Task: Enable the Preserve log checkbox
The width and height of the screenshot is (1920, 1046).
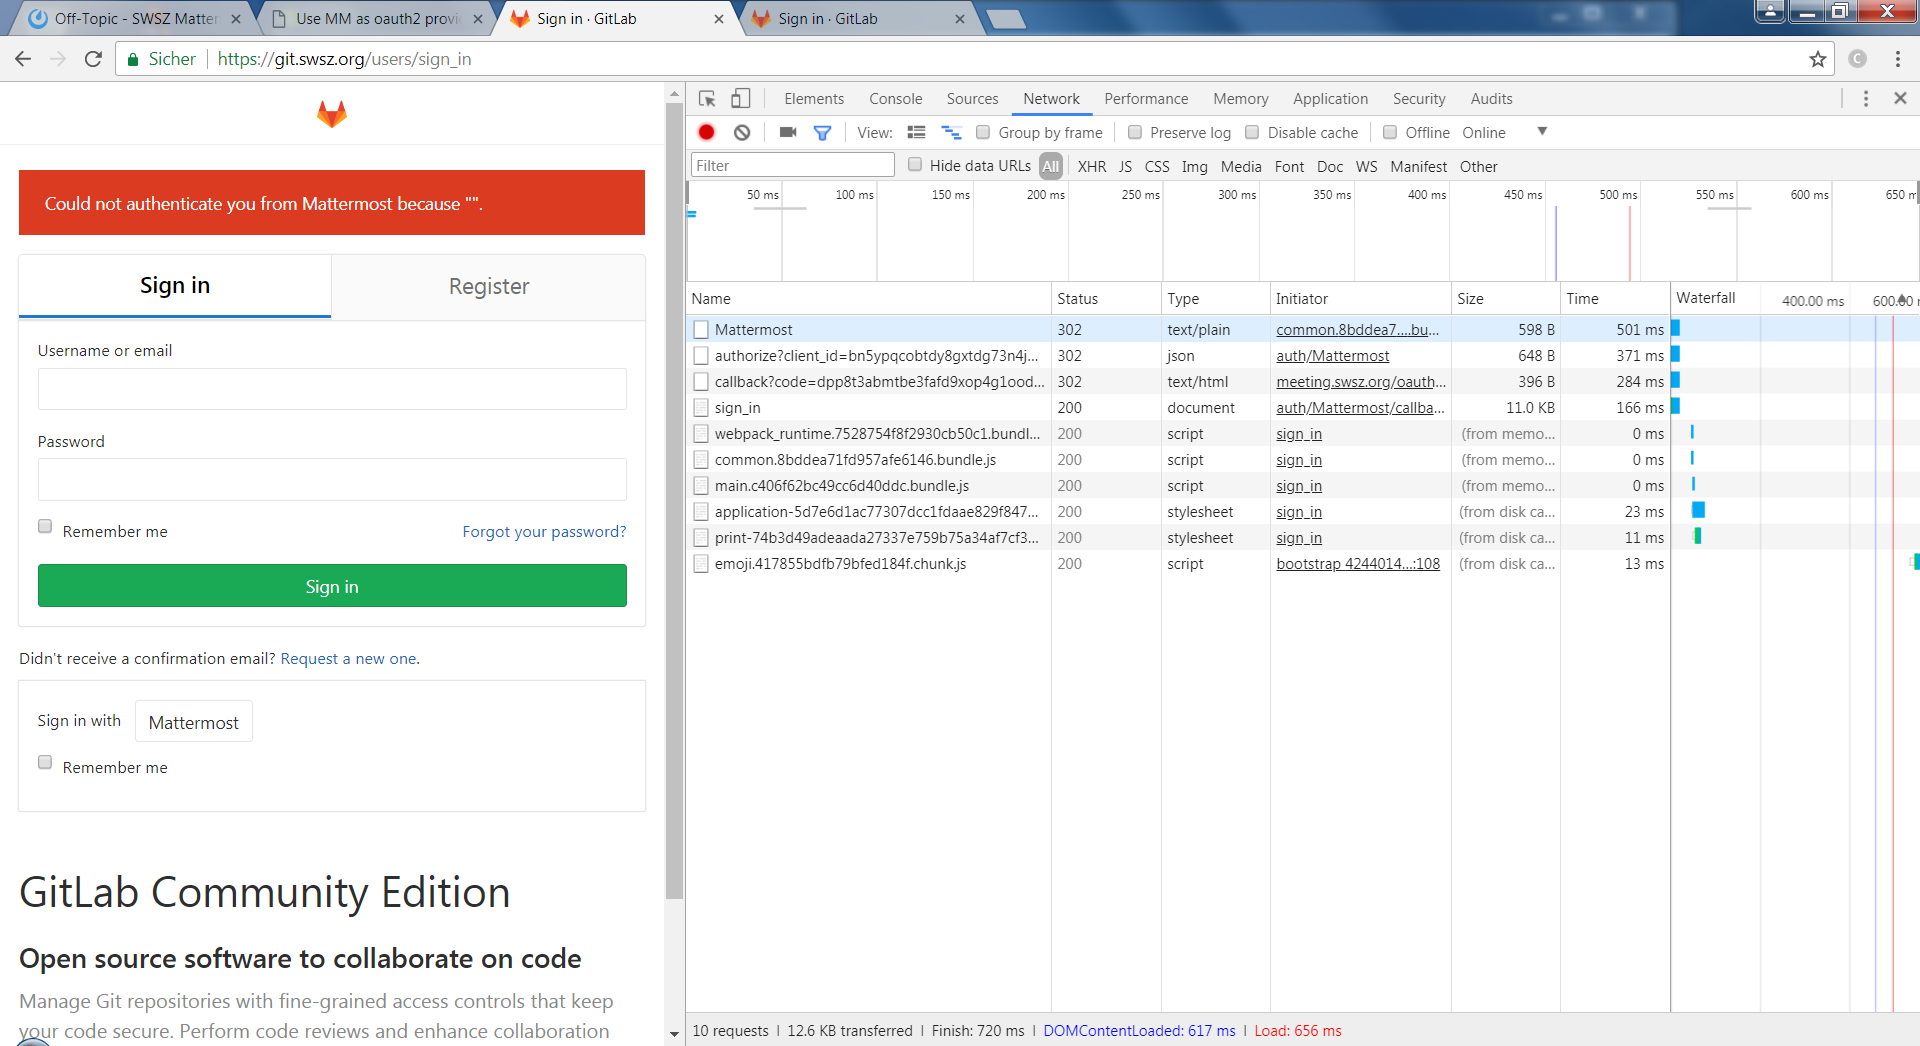Action: click(1135, 132)
